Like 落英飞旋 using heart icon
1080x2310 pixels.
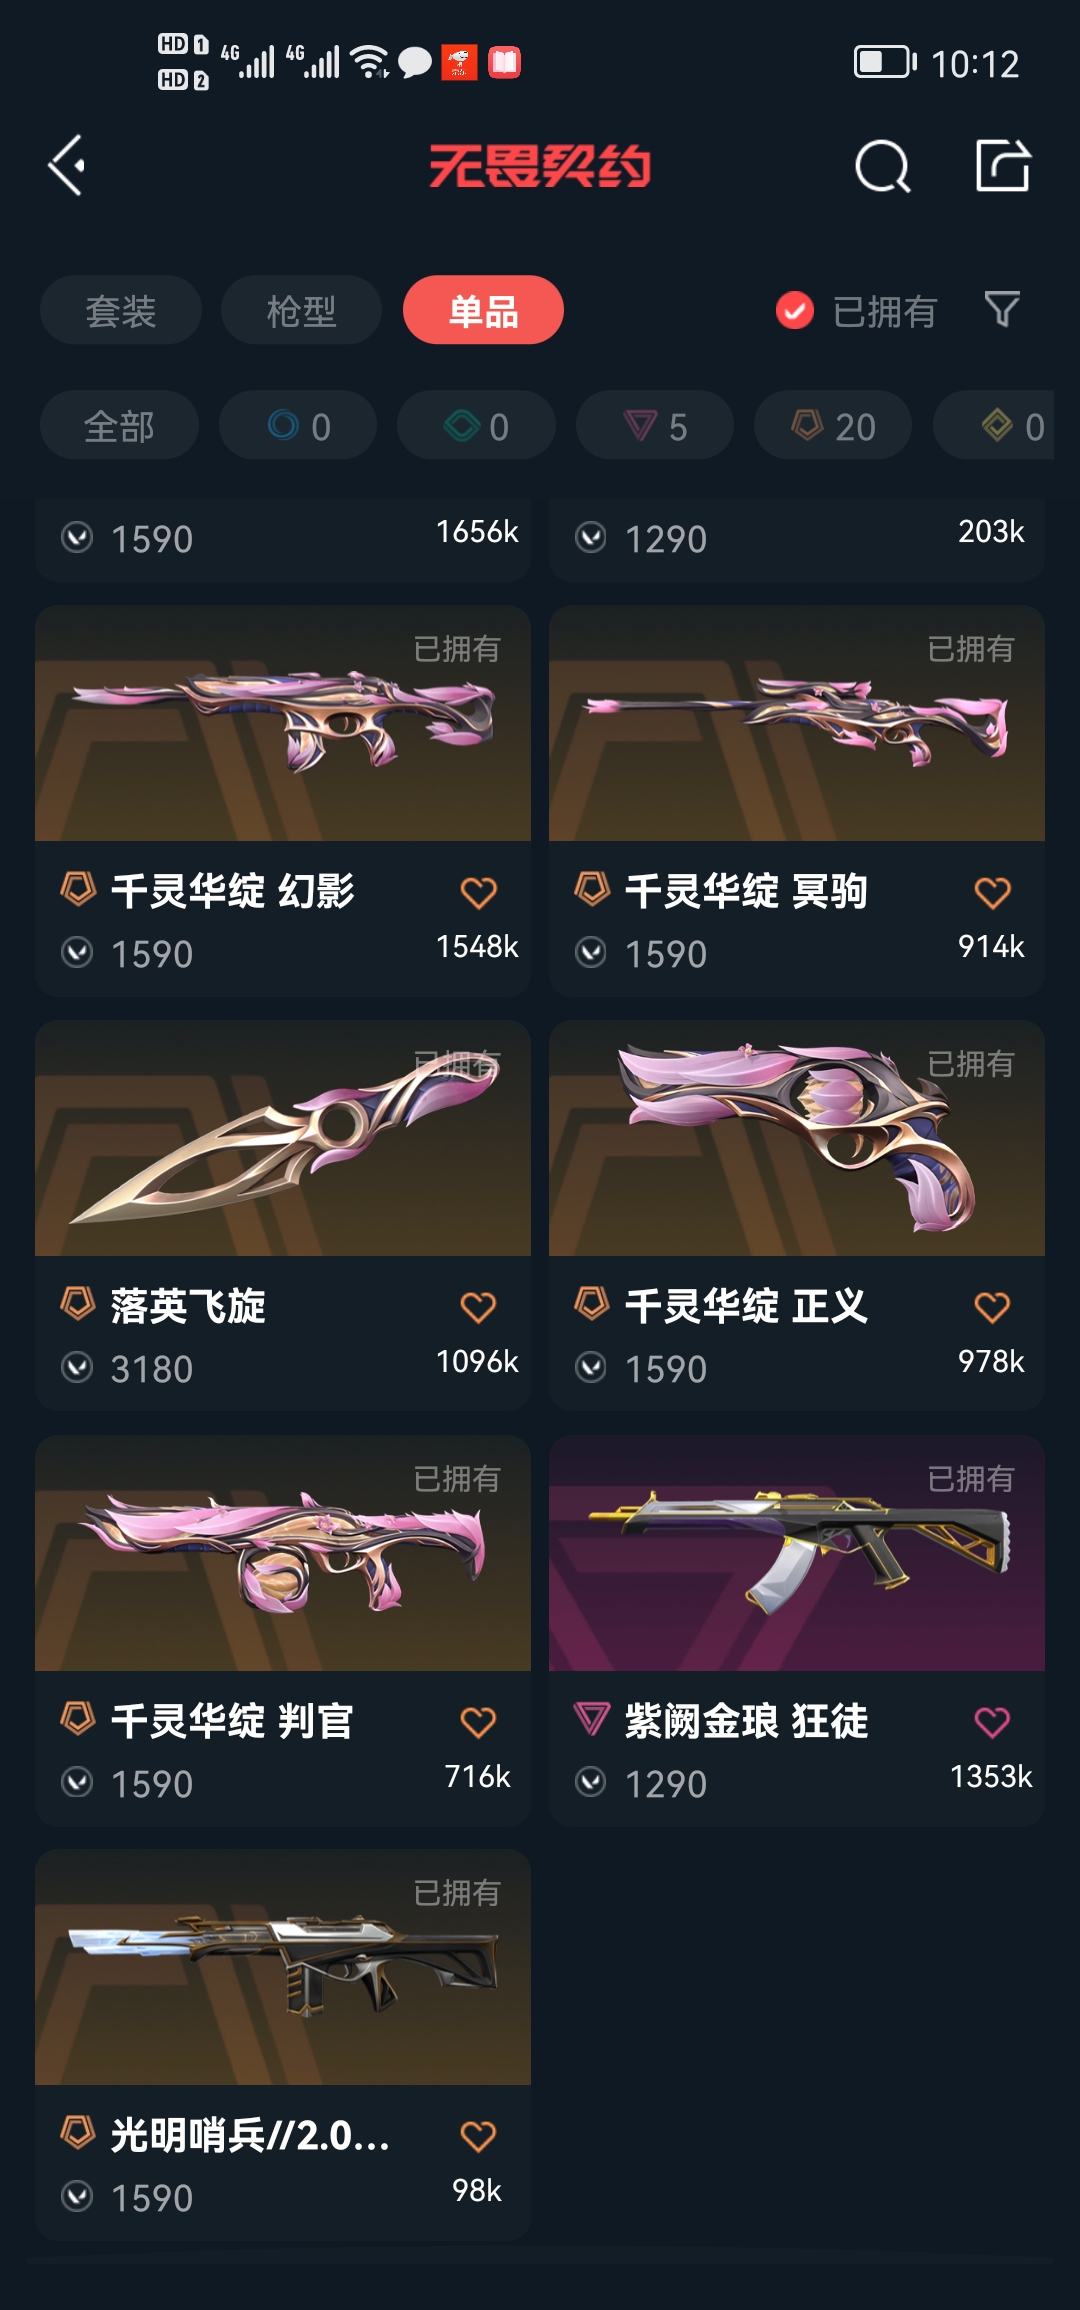tap(478, 1307)
